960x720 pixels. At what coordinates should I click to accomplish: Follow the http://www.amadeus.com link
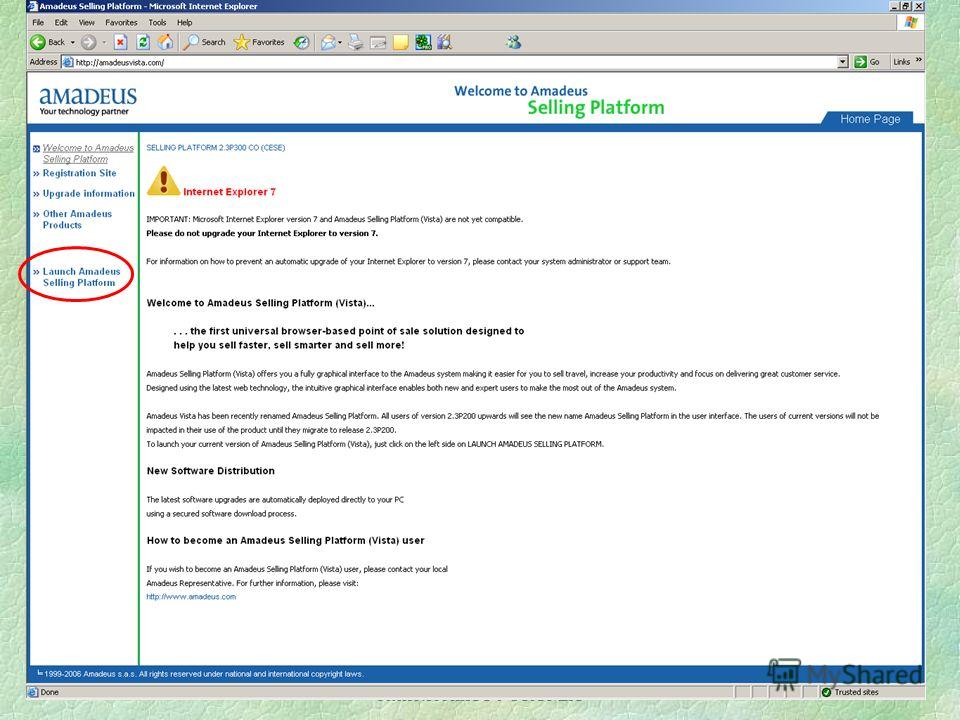click(191, 597)
